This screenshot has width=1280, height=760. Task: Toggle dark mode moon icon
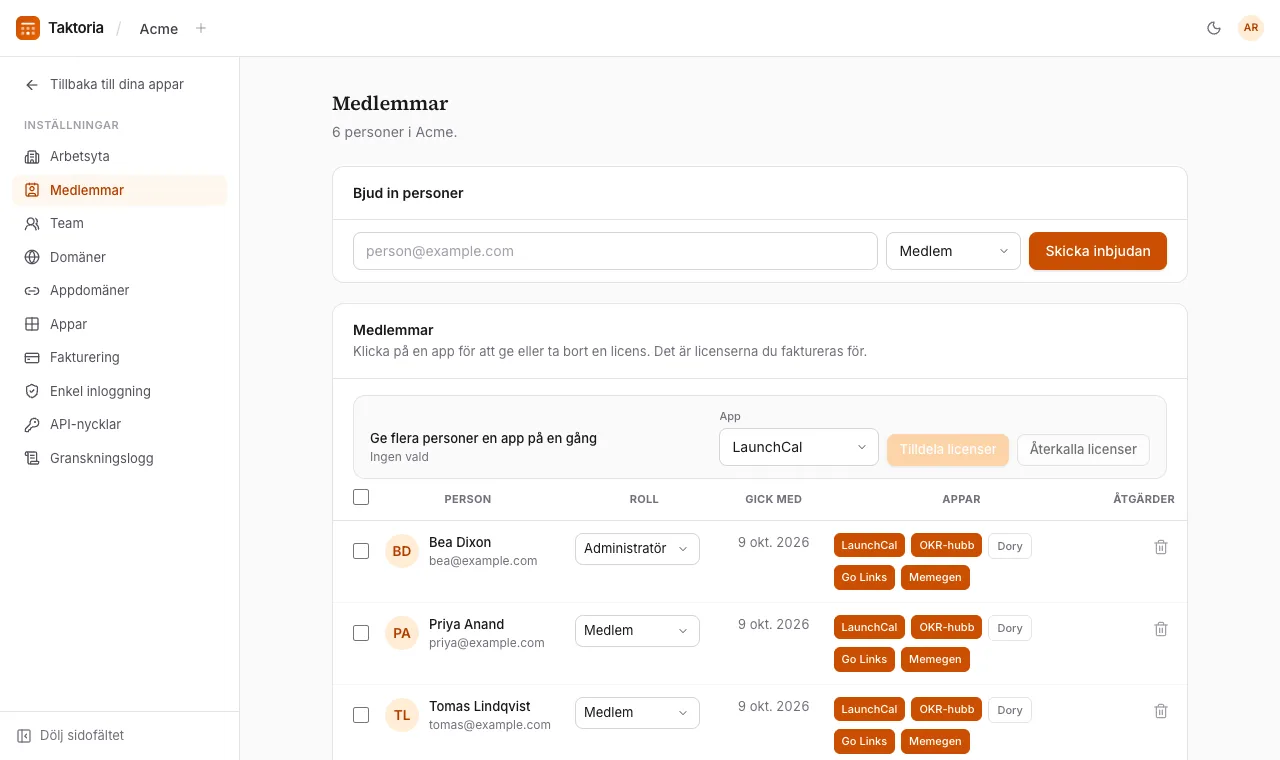1214,28
